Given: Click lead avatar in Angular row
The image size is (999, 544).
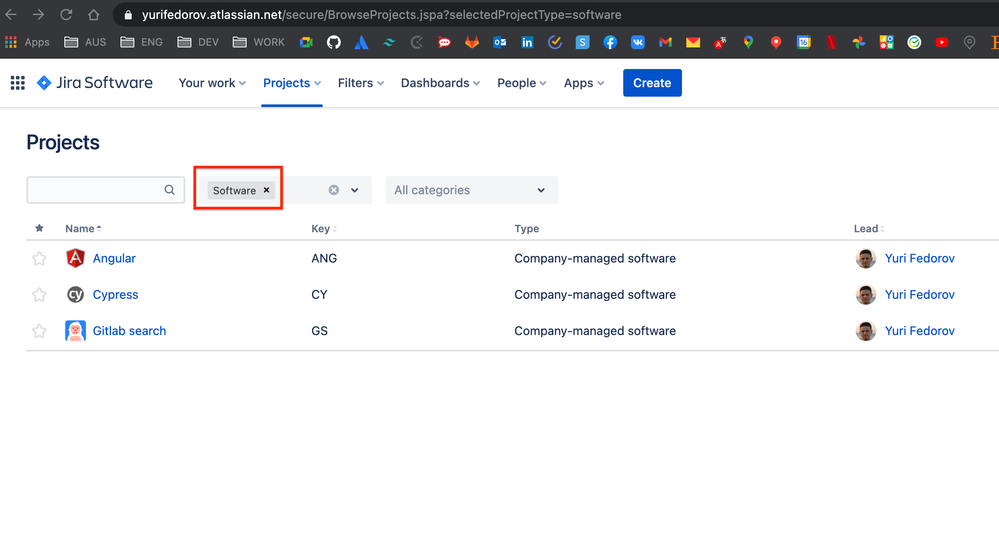Looking at the screenshot, I should coord(865,258).
